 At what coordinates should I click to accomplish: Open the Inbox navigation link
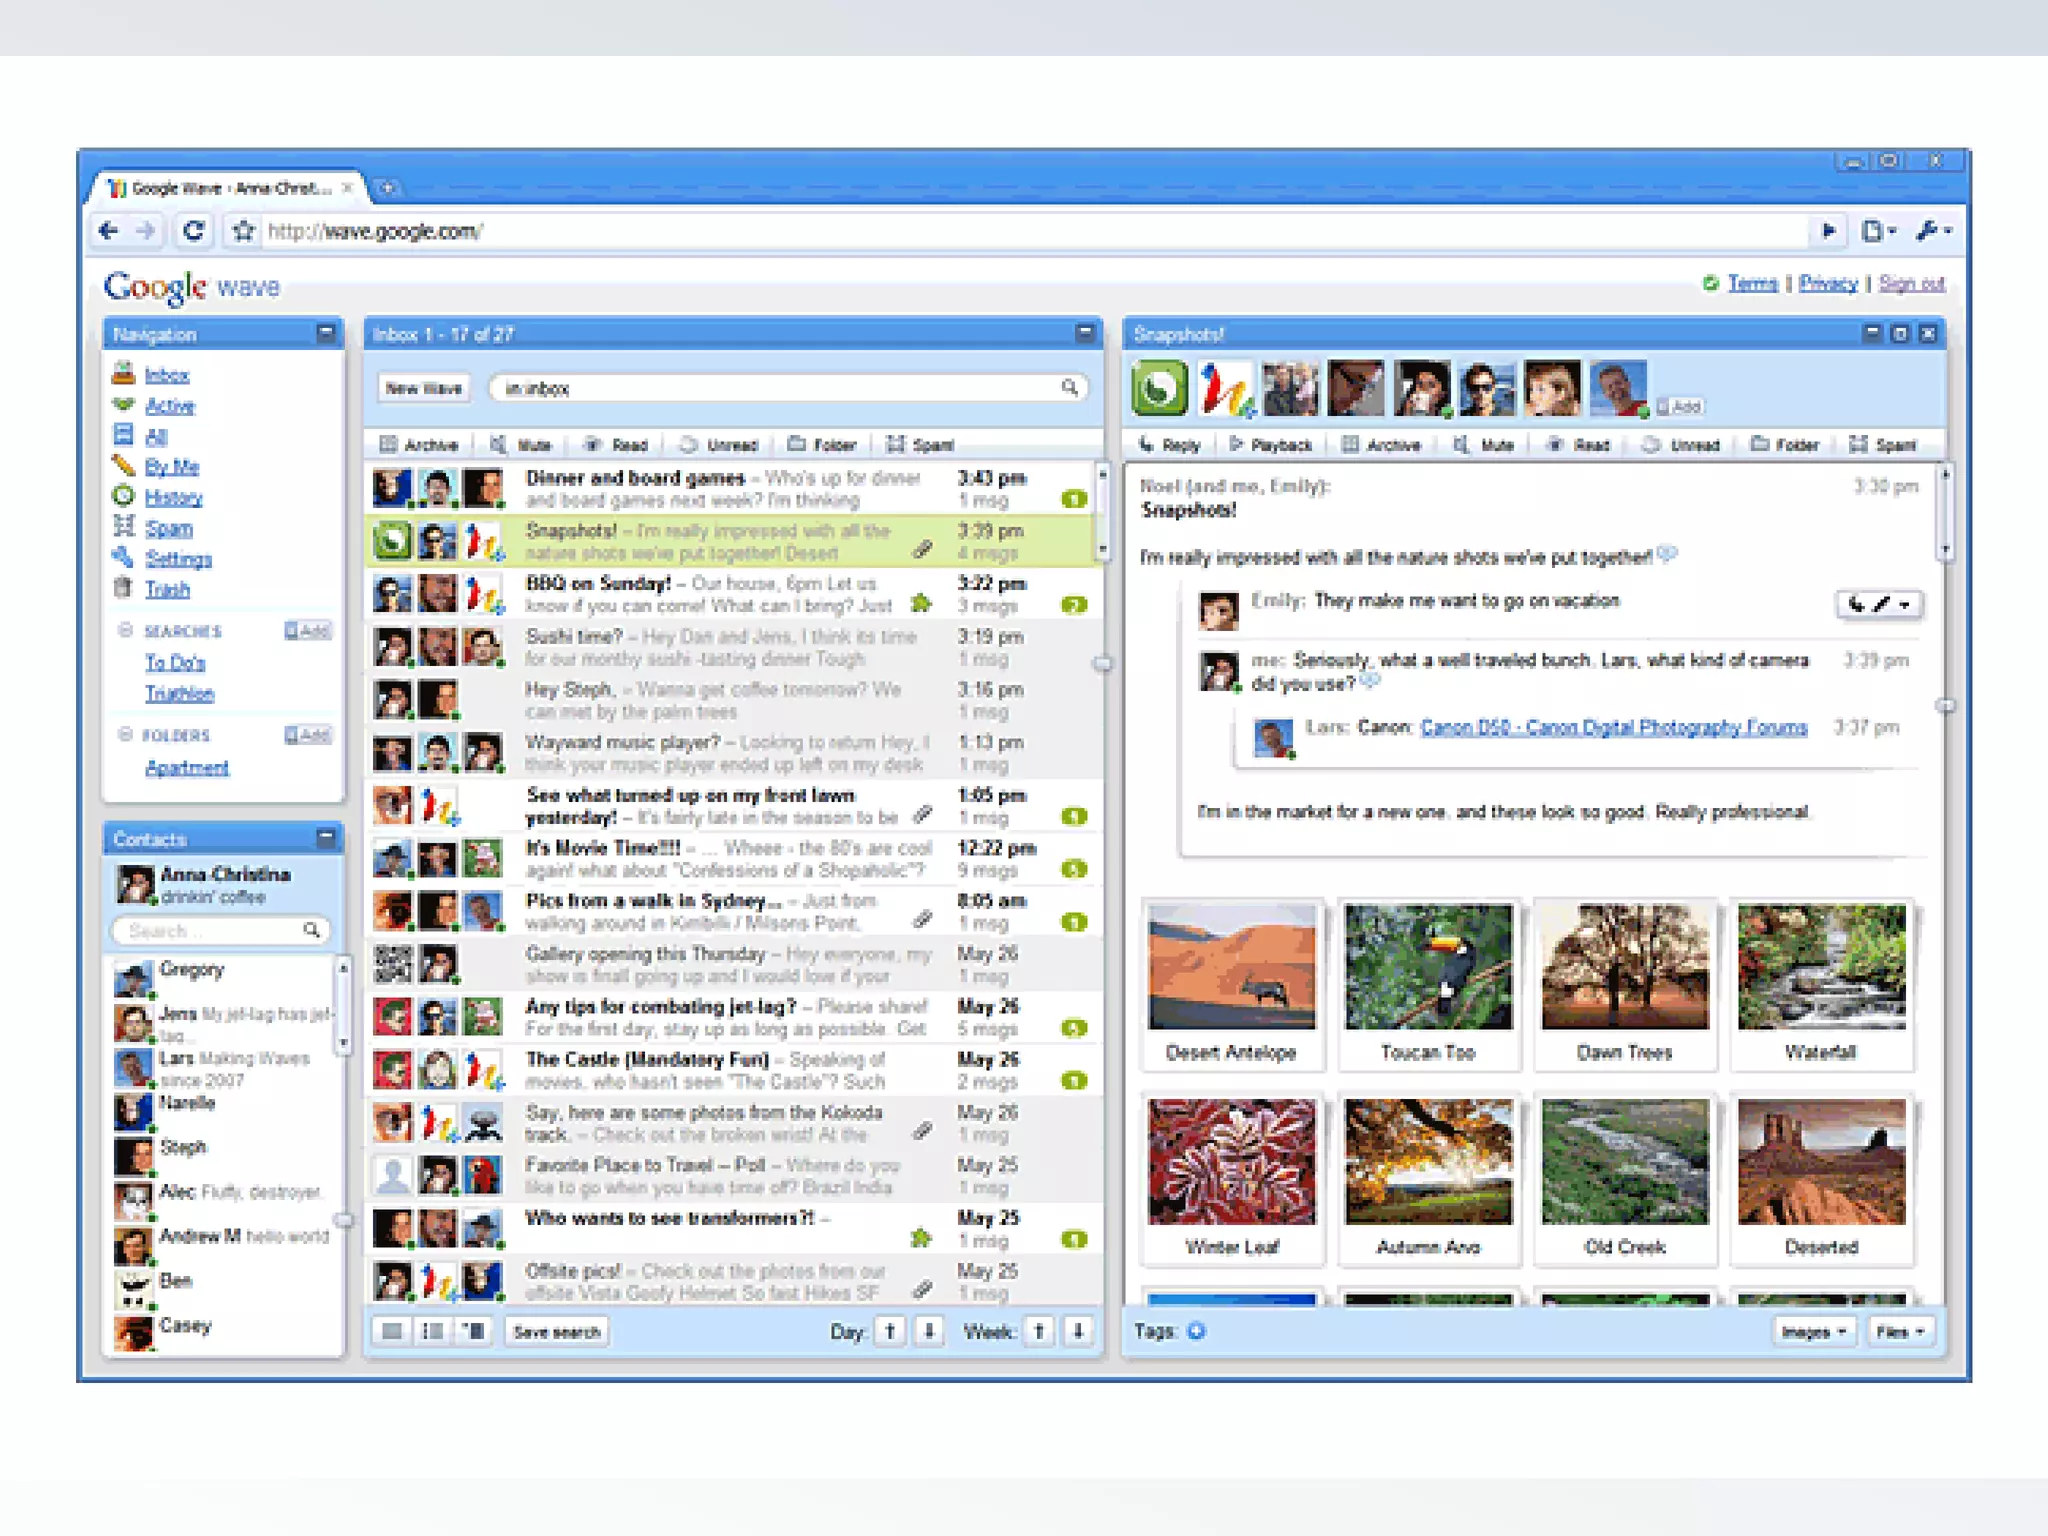[x=166, y=376]
